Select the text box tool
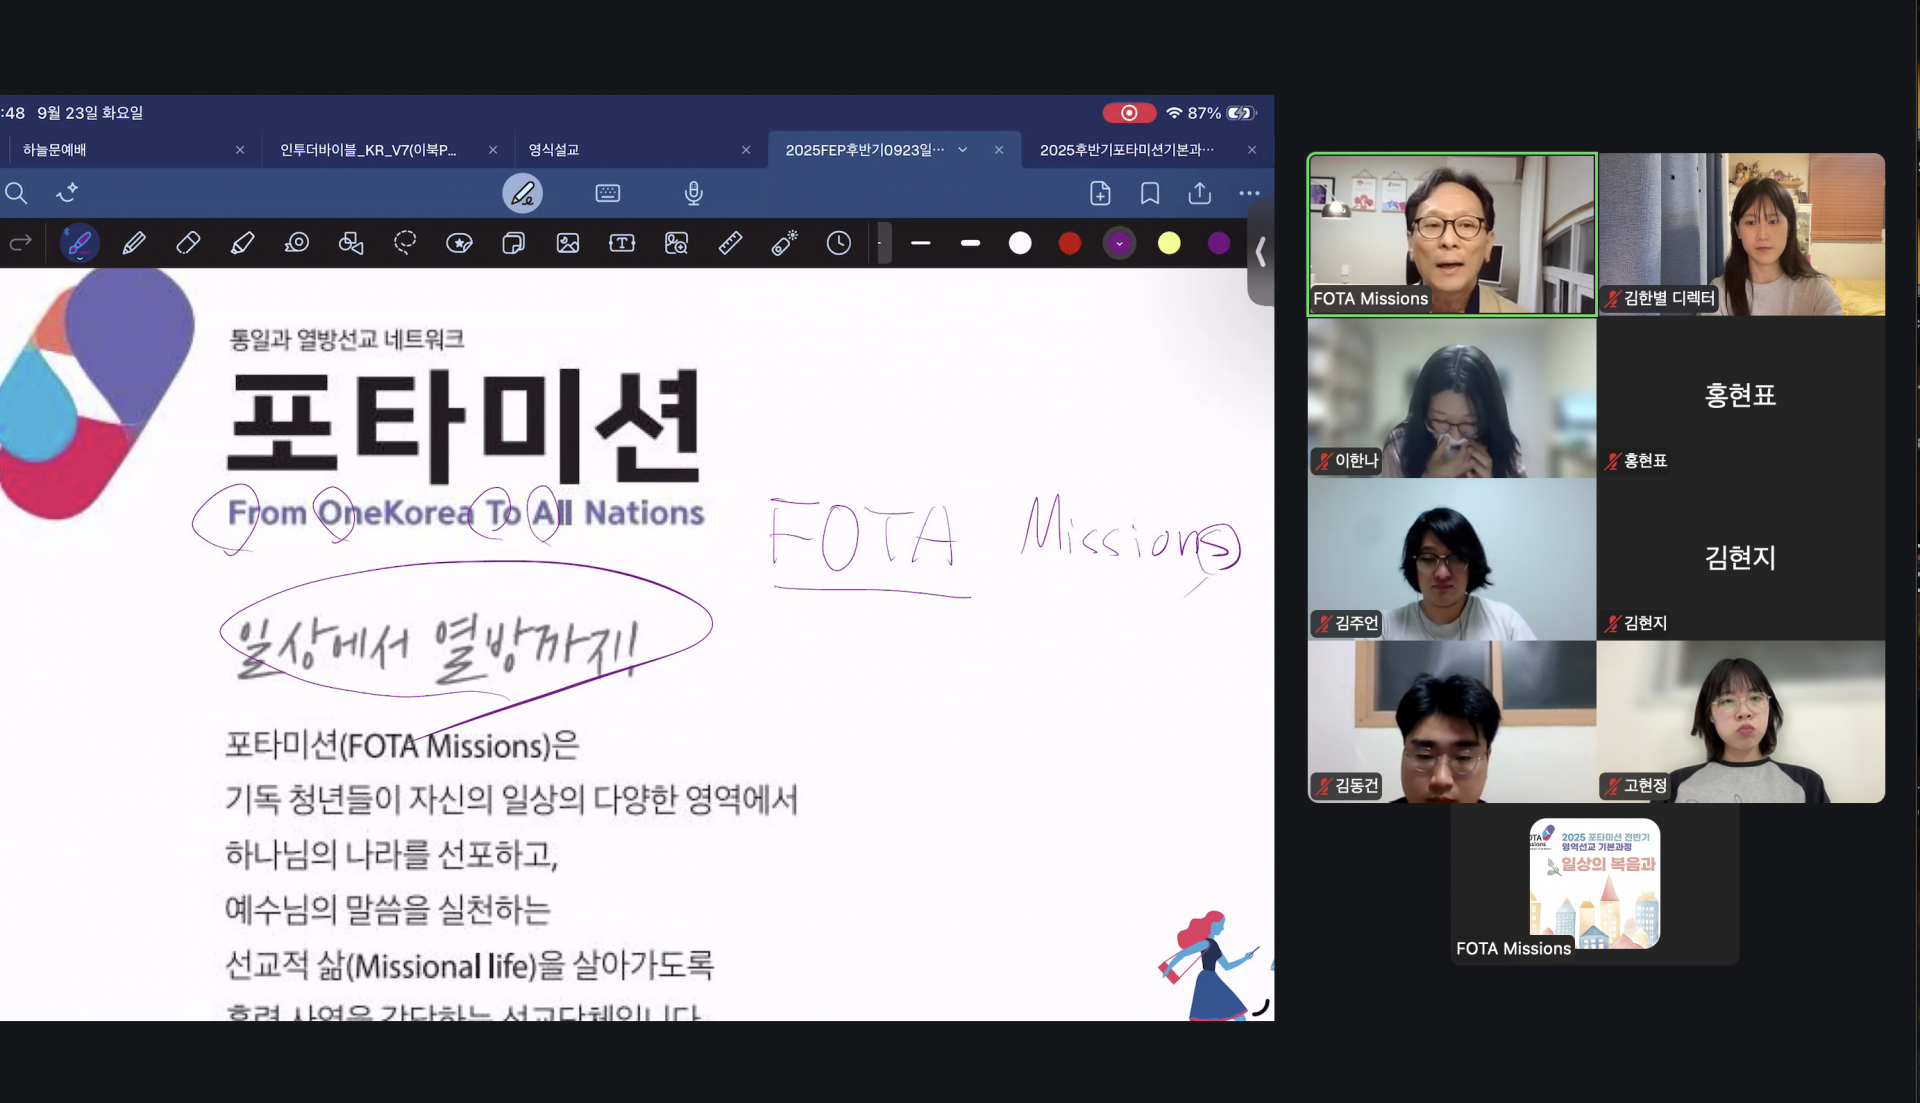This screenshot has width=1920, height=1103. coord(622,243)
